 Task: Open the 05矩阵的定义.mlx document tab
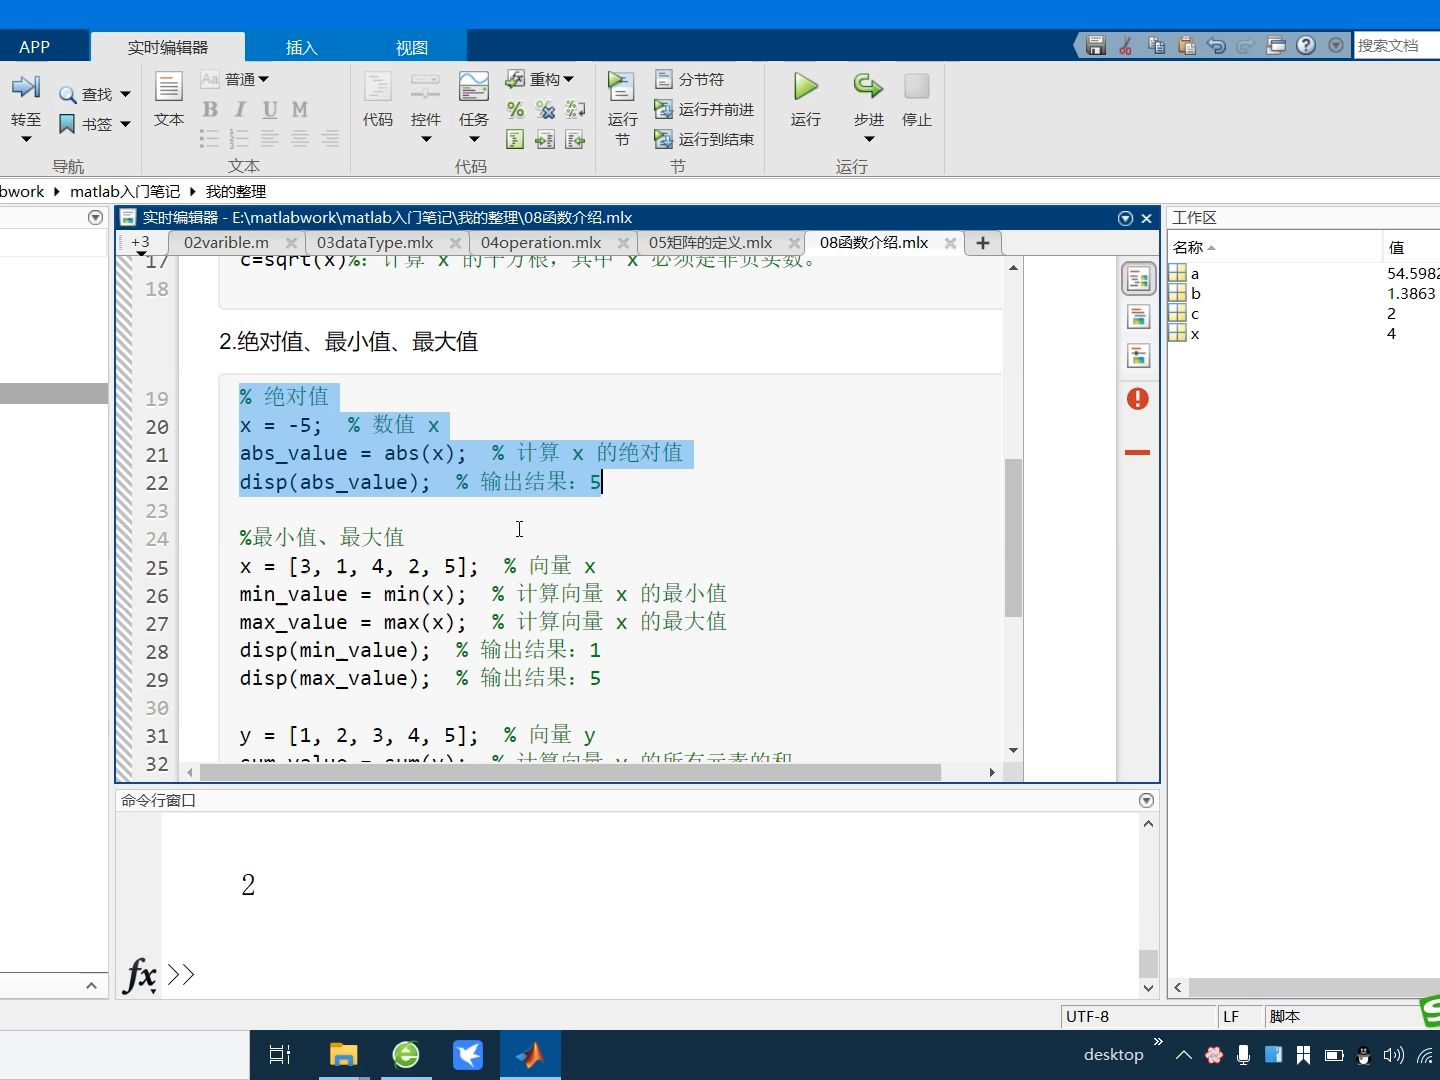coord(710,243)
